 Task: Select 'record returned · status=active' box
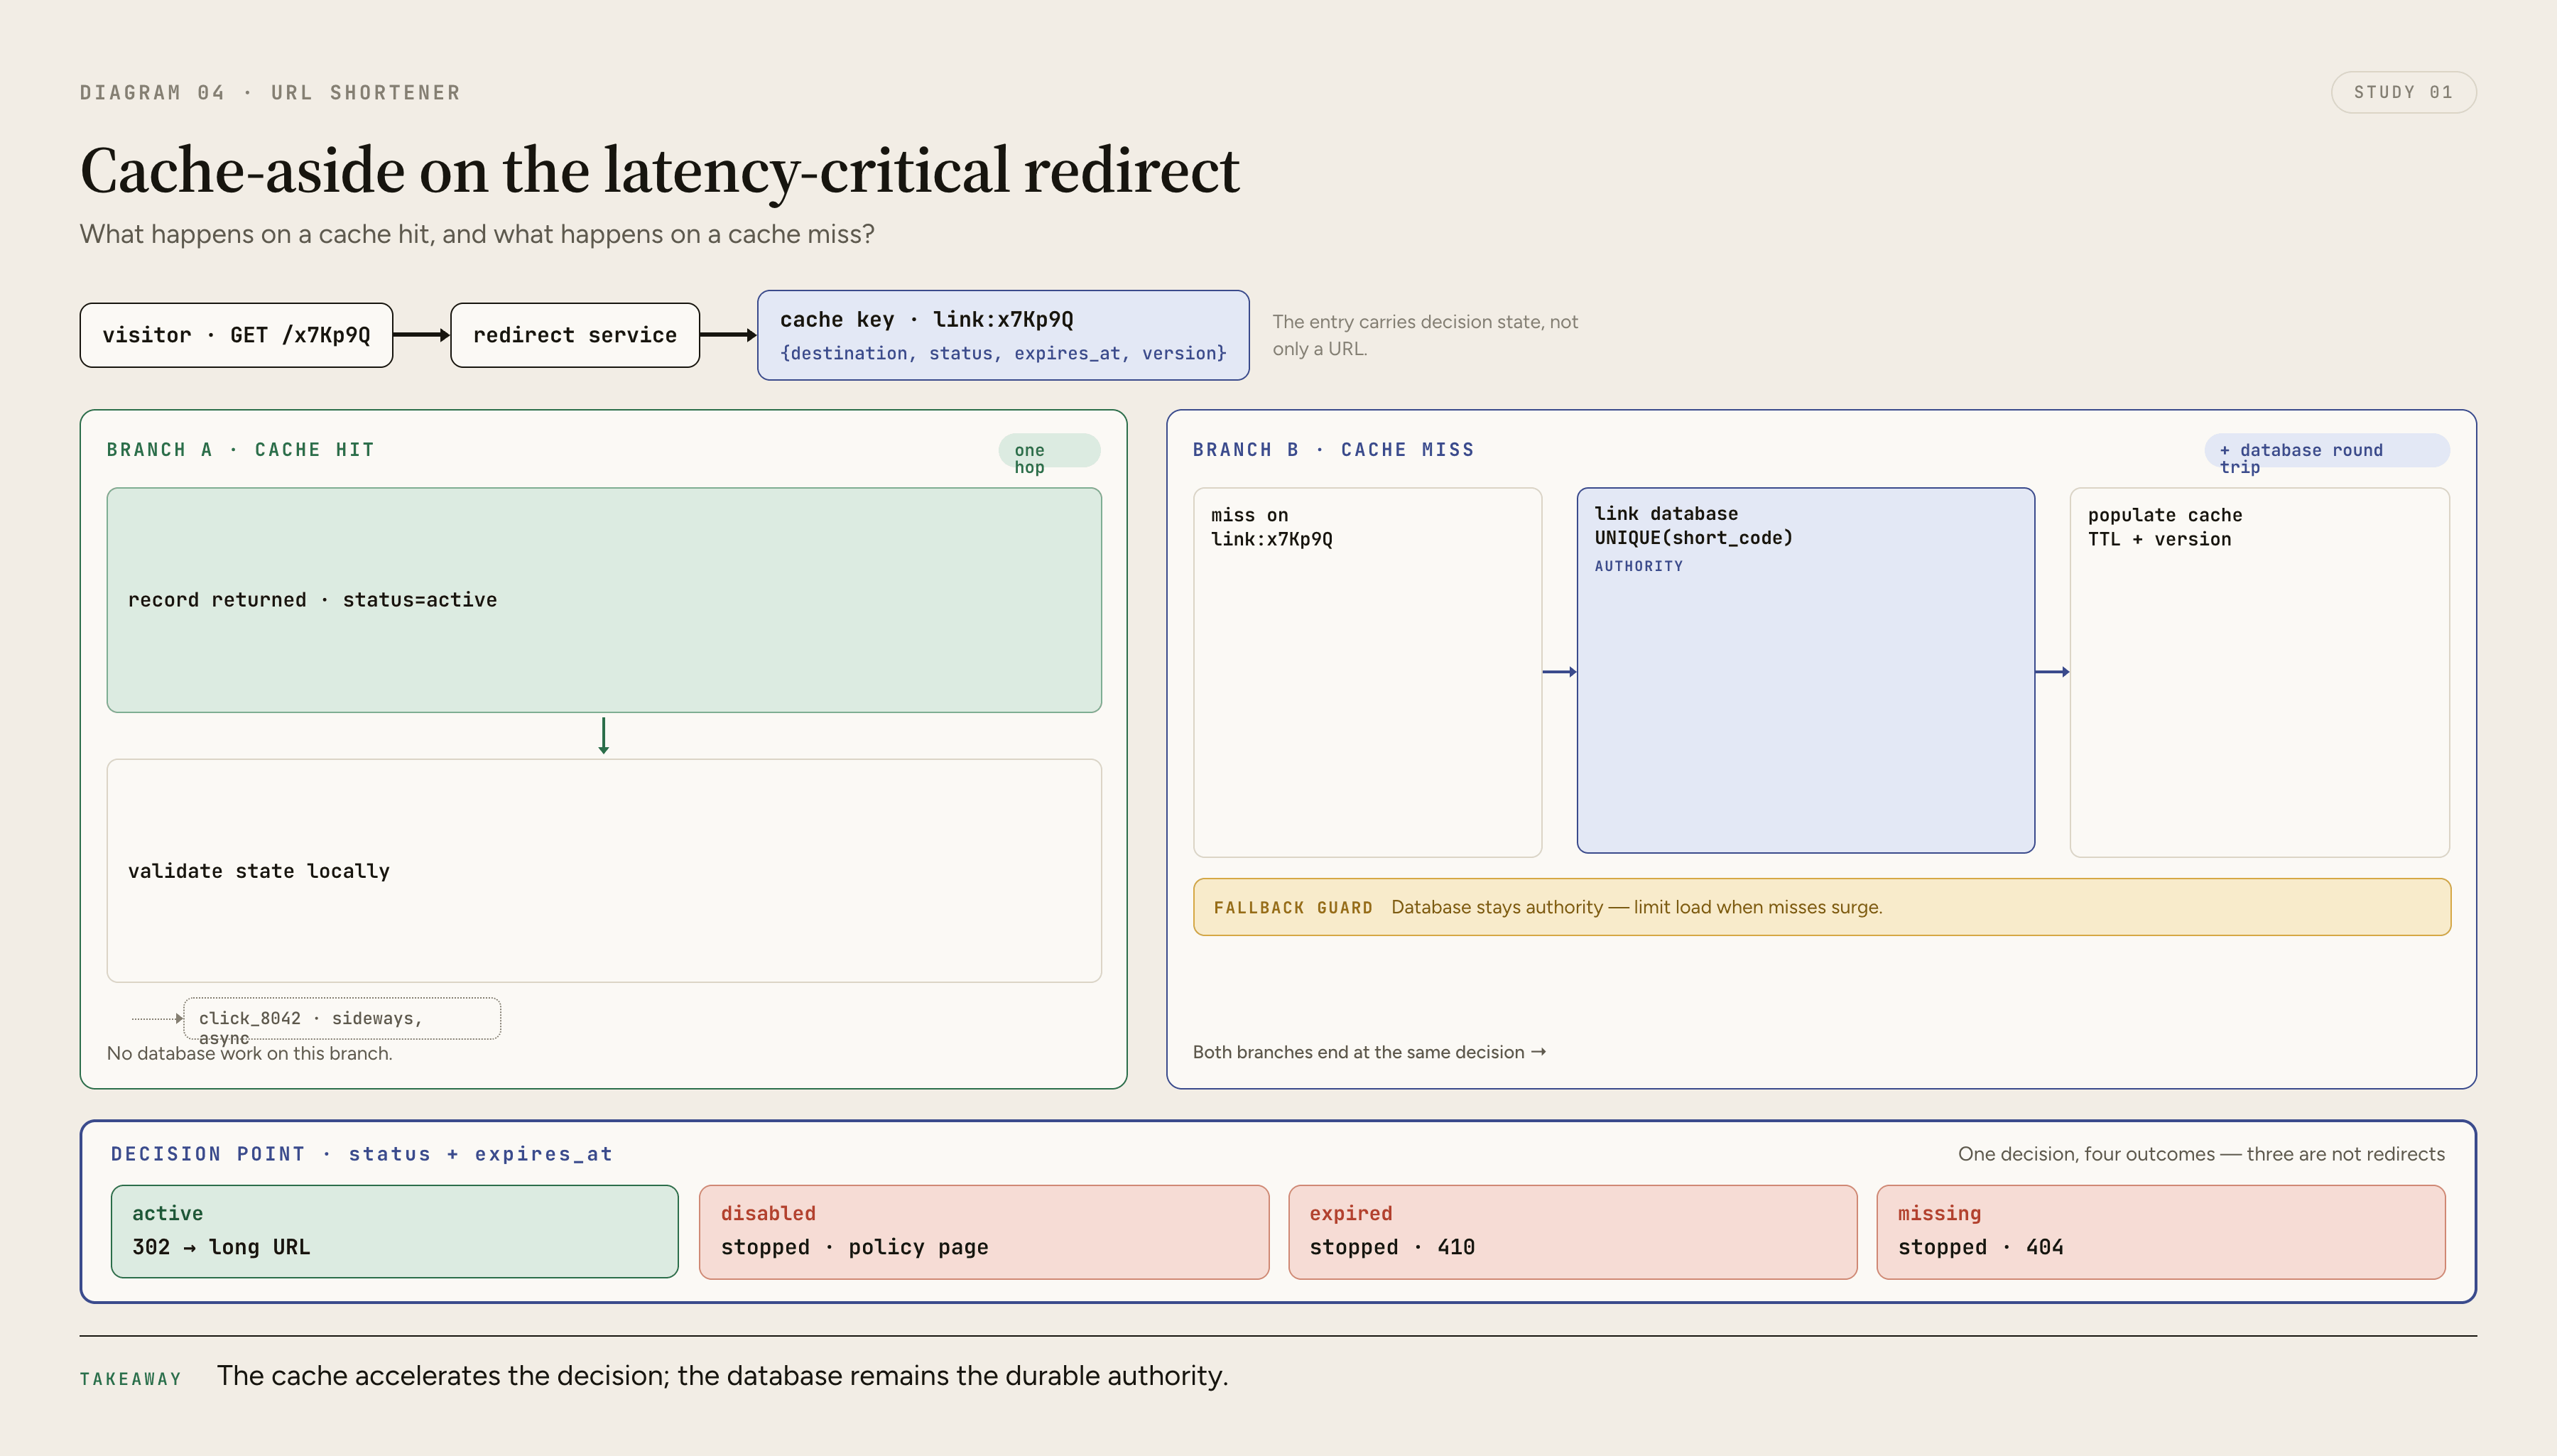point(604,600)
